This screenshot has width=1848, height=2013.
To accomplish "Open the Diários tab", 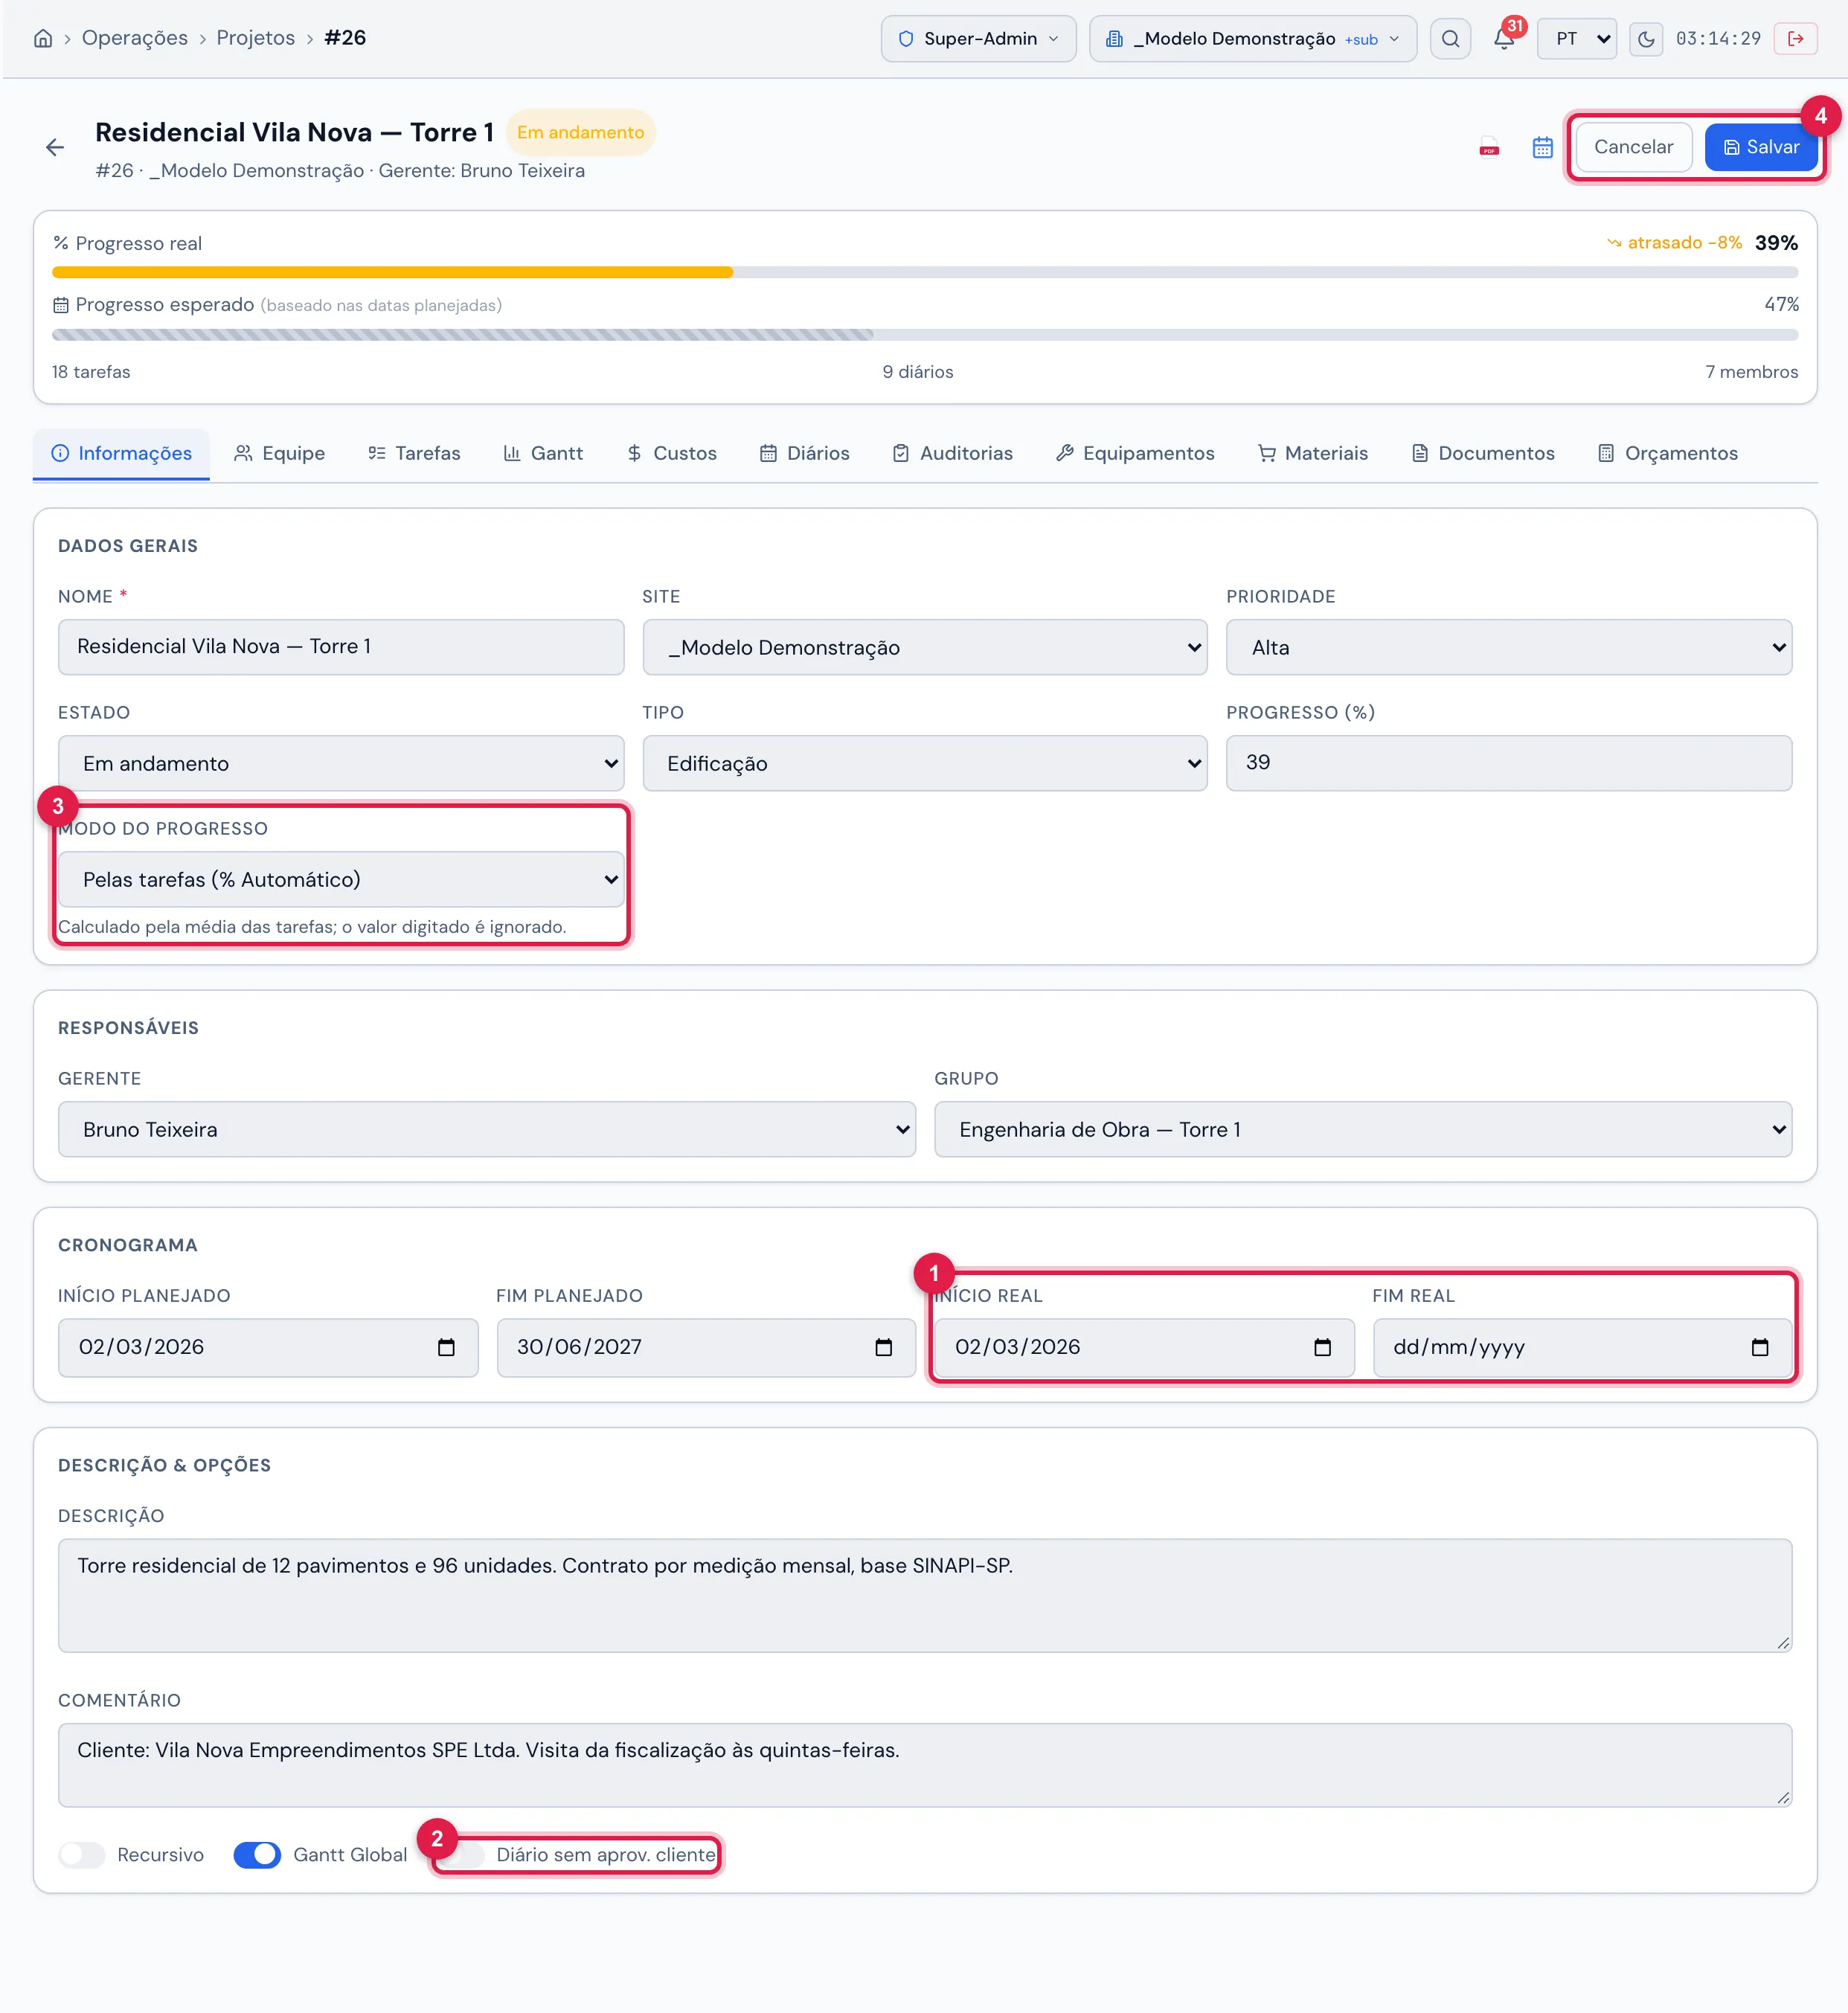I will click(804, 453).
